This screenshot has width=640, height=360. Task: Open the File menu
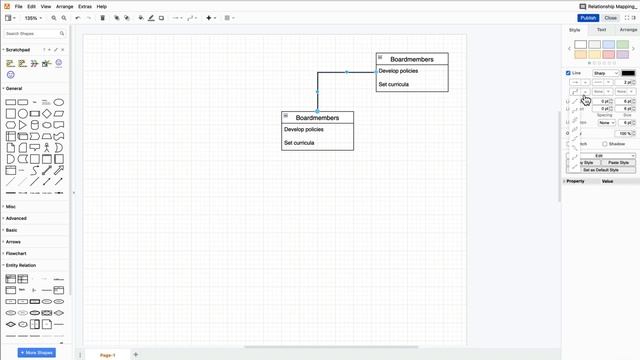tap(18, 7)
